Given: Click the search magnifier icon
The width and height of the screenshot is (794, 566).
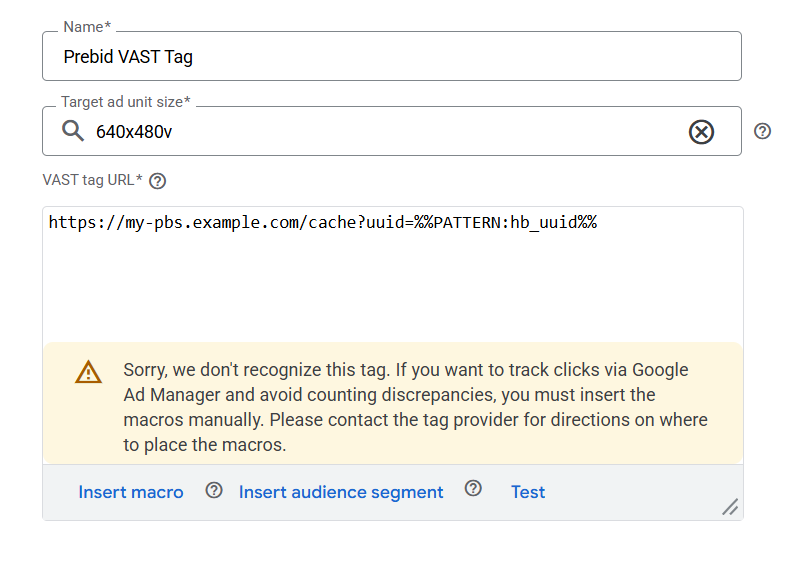Looking at the screenshot, I should point(72,131).
